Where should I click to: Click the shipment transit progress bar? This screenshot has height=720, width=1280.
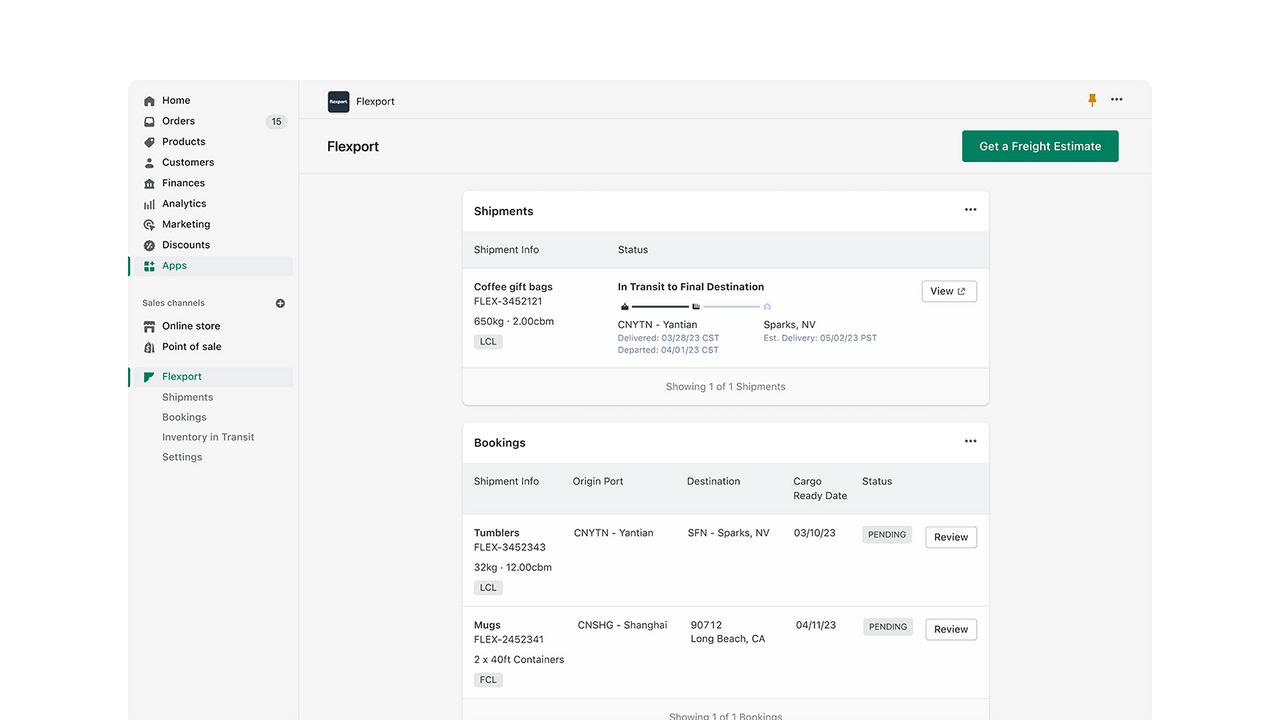[696, 306]
